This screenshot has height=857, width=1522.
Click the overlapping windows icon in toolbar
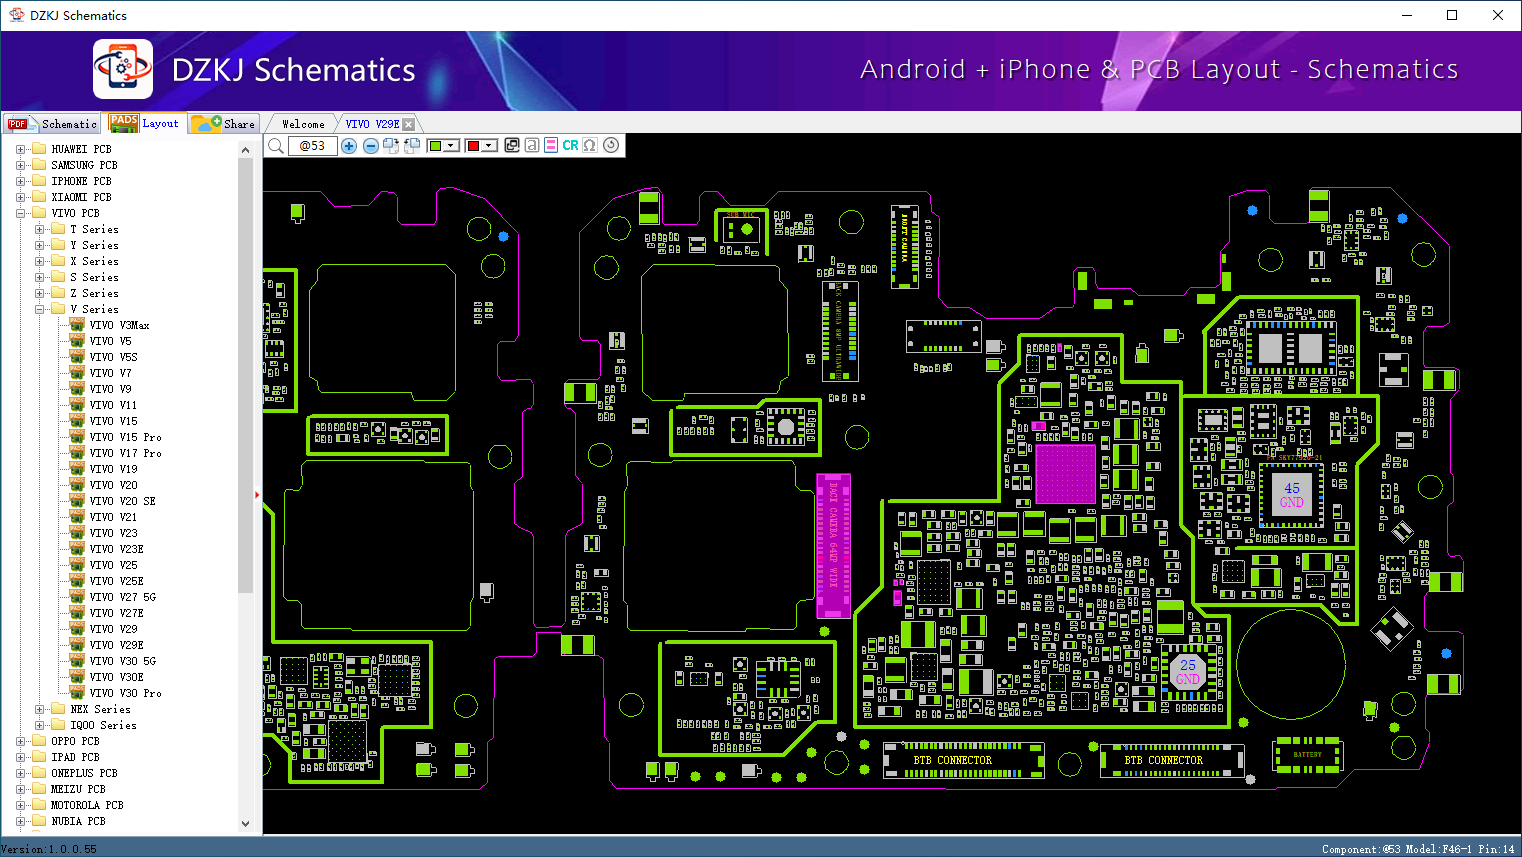pyautogui.click(x=512, y=145)
